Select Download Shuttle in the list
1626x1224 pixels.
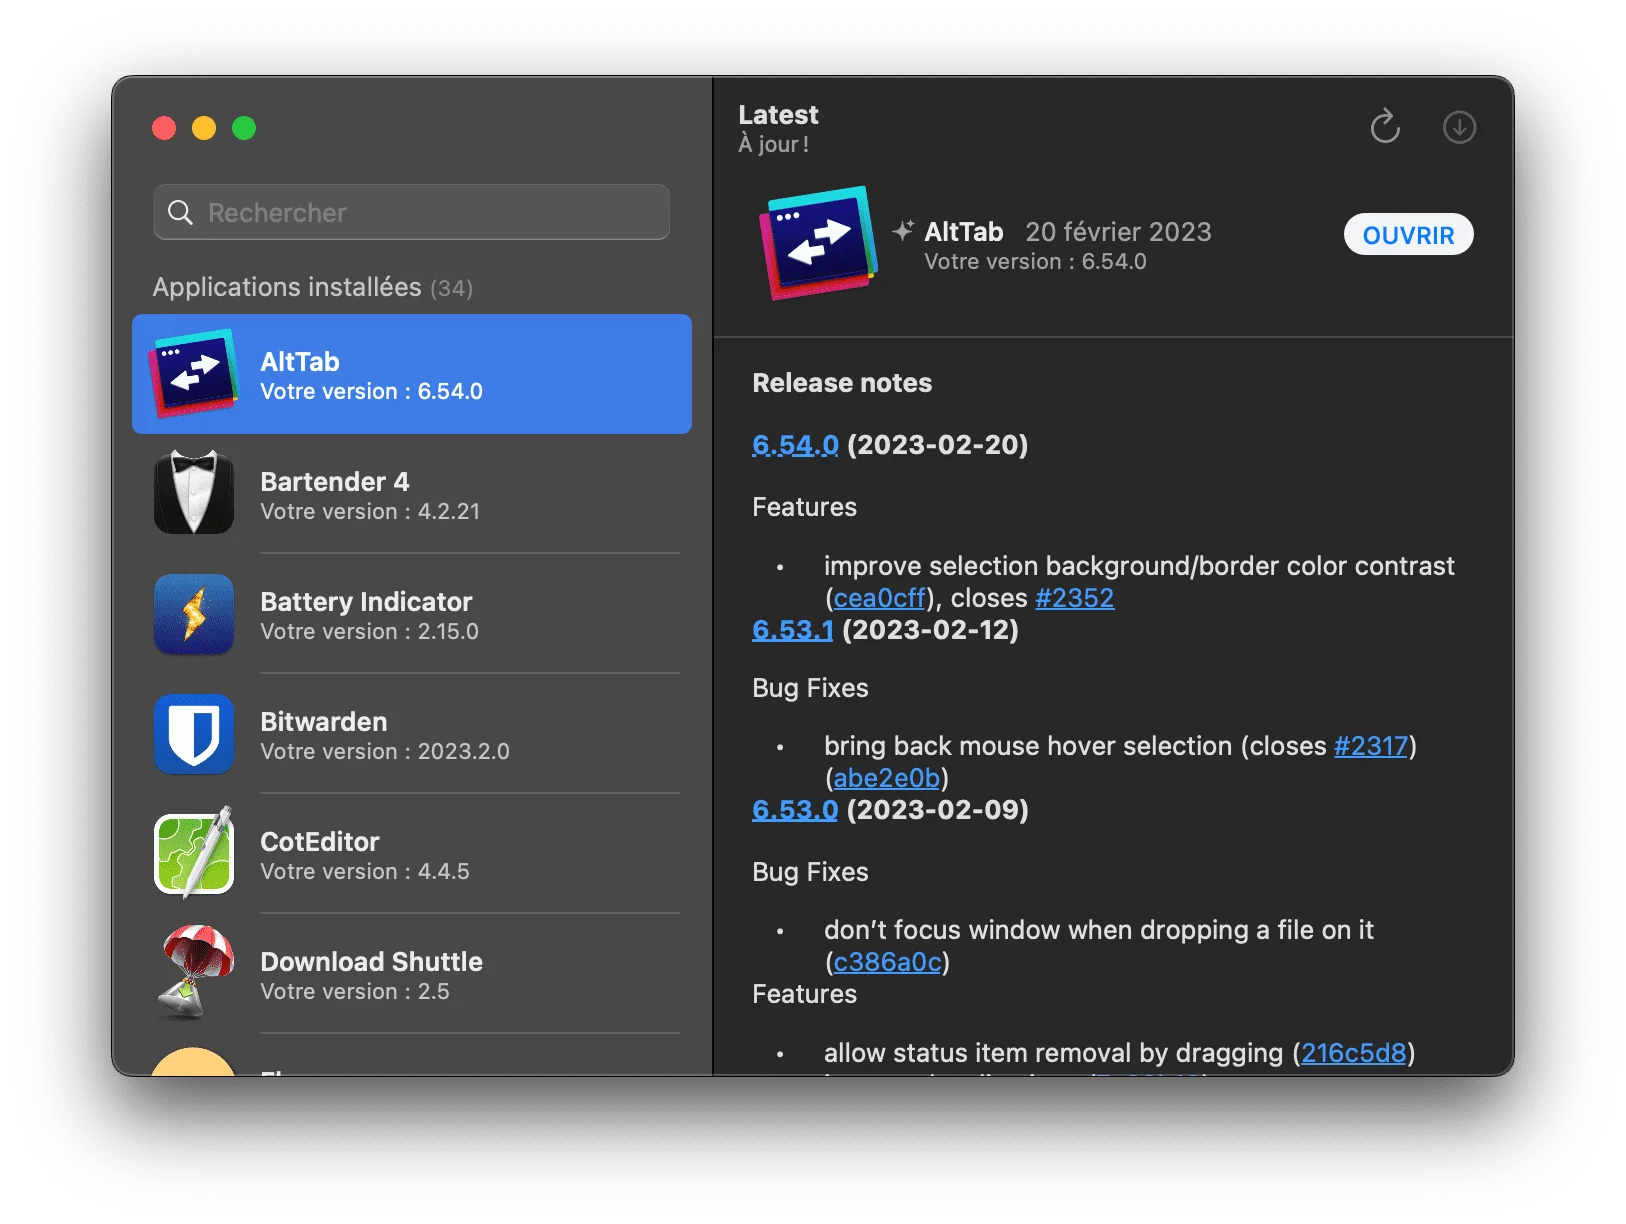point(412,974)
